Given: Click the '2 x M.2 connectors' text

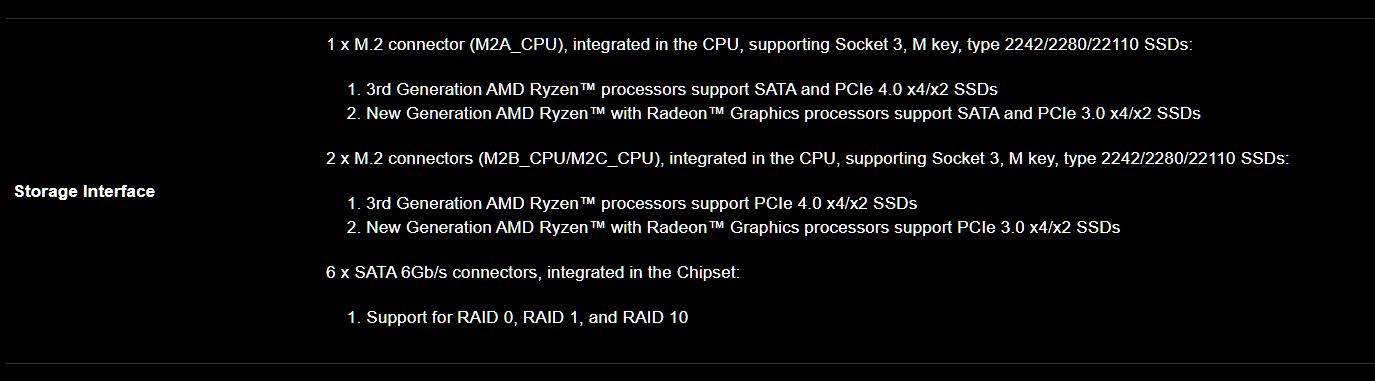Looking at the screenshot, I should (401, 158).
